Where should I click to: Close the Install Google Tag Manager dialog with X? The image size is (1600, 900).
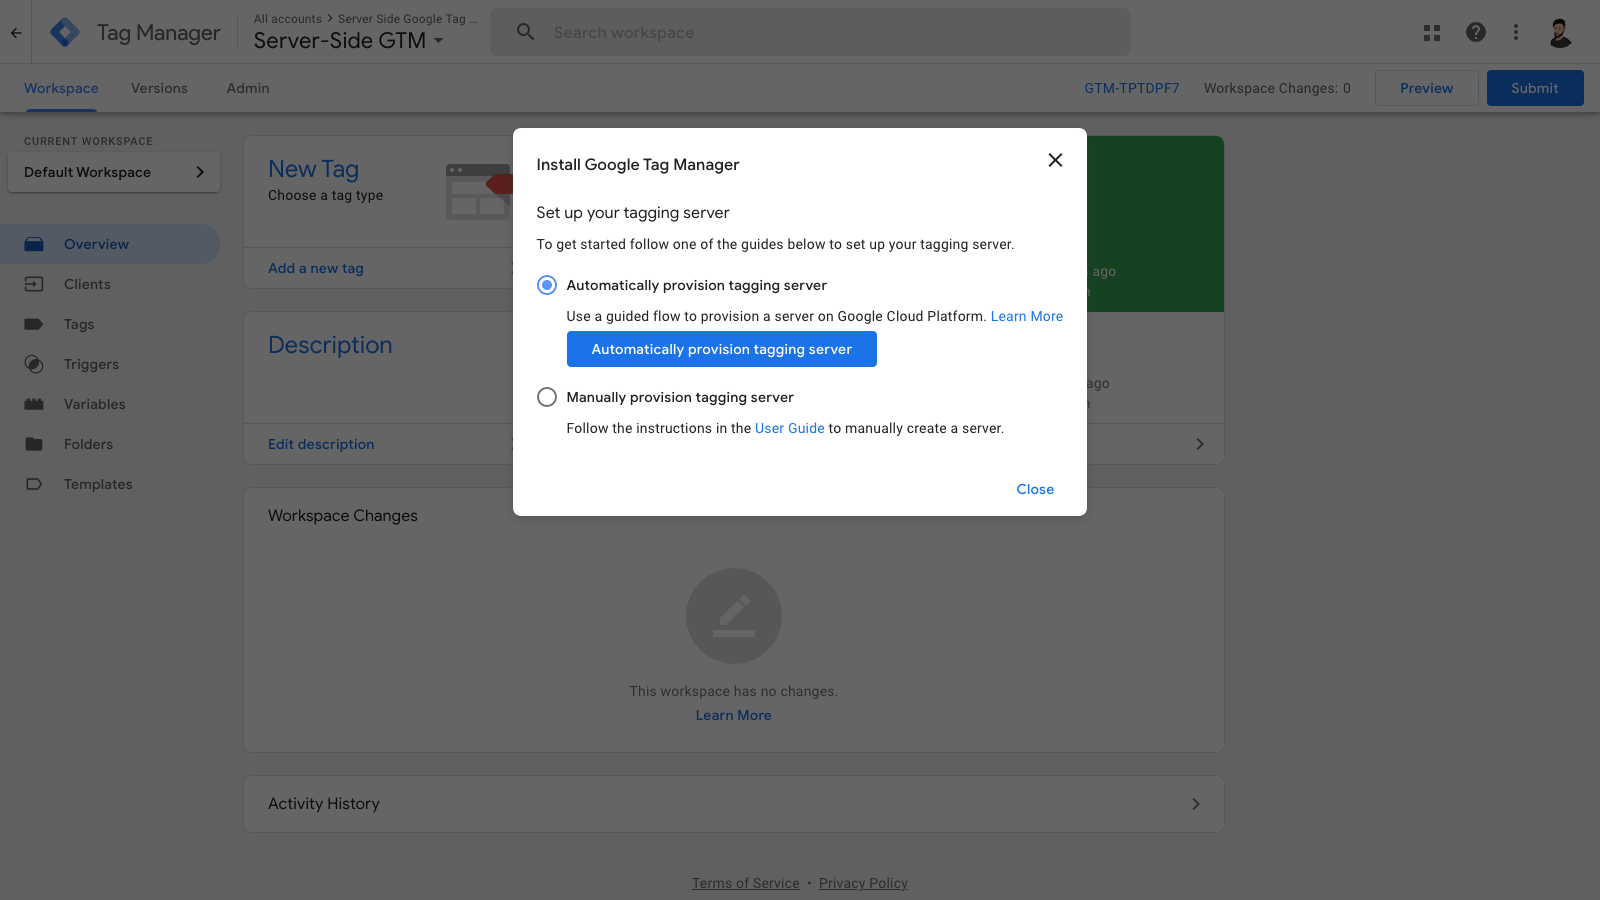[1055, 160]
